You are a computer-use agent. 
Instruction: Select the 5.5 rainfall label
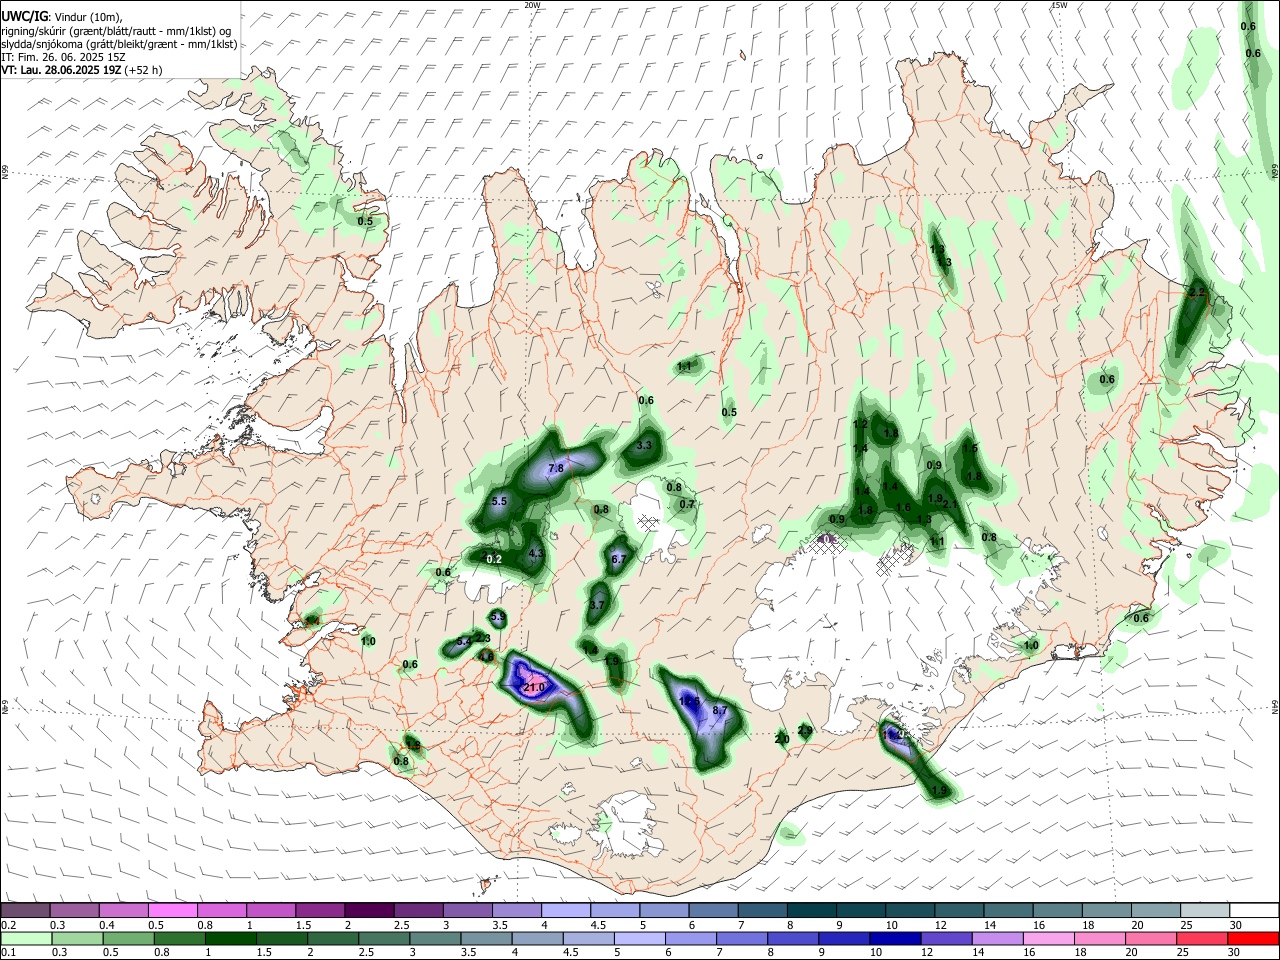coord(500,501)
